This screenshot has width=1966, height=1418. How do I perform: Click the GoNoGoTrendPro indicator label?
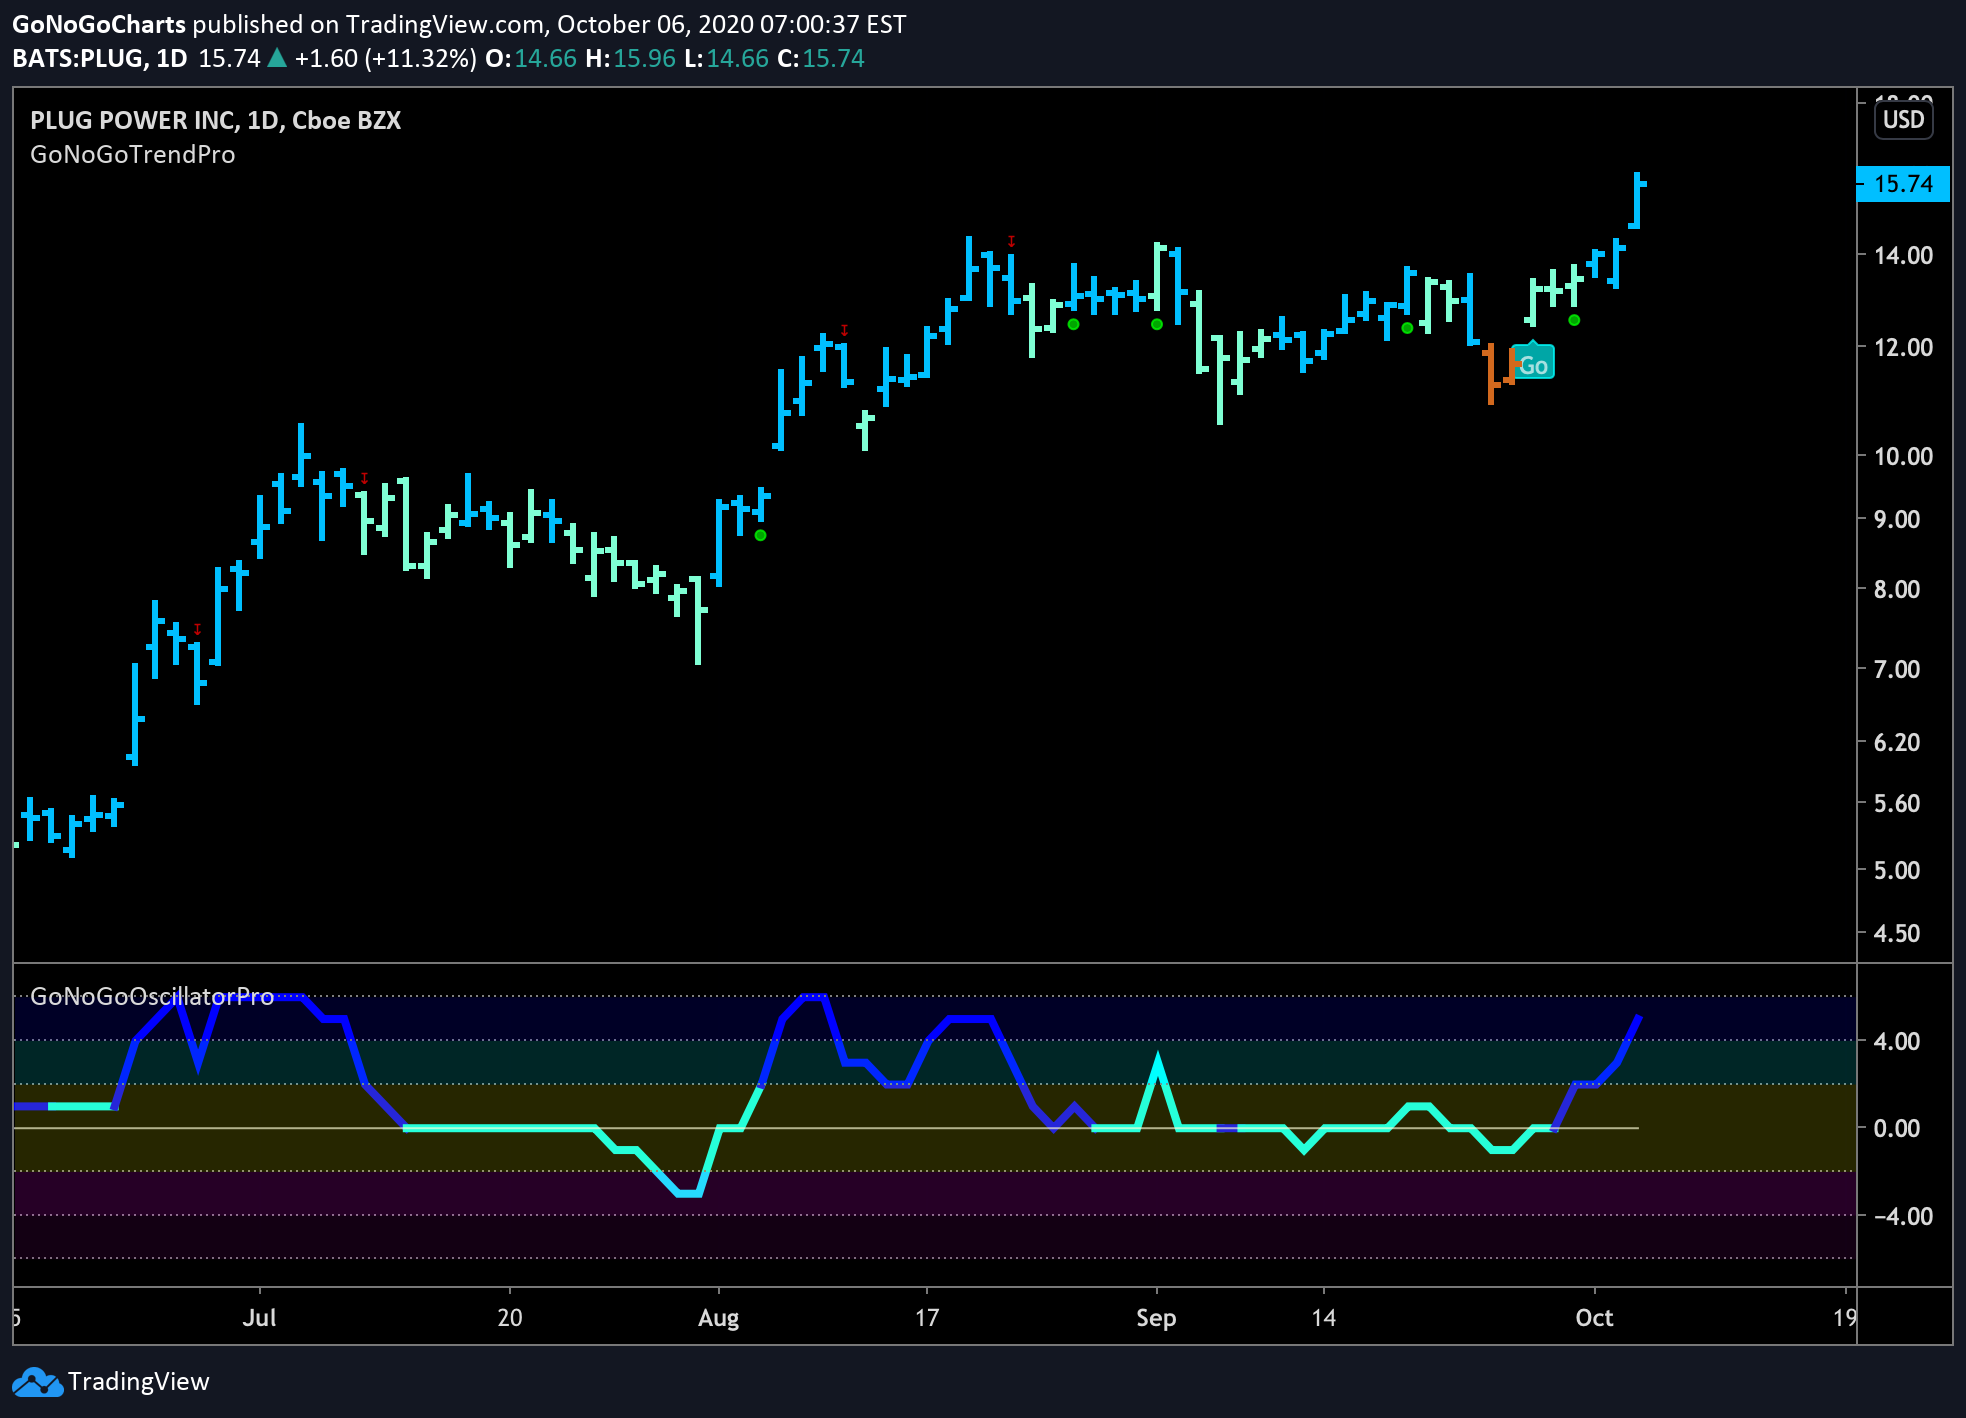[133, 155]
